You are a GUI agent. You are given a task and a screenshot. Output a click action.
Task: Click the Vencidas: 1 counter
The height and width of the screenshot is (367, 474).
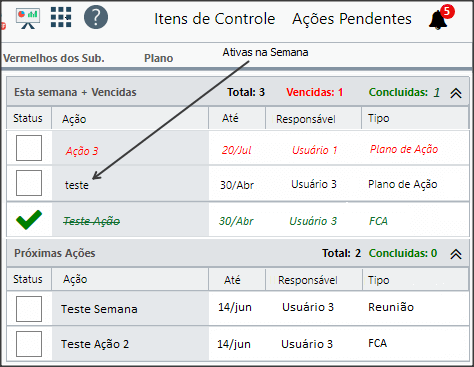click(315, 92)
